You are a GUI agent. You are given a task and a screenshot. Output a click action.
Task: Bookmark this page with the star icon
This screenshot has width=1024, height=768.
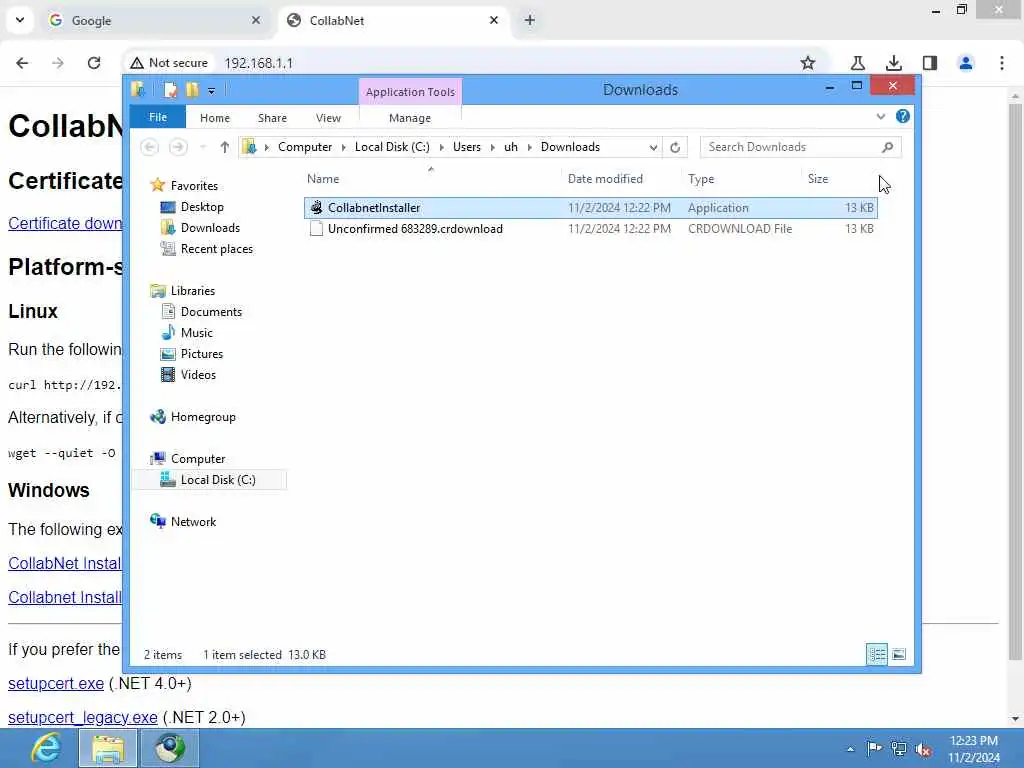click(808, 63)
